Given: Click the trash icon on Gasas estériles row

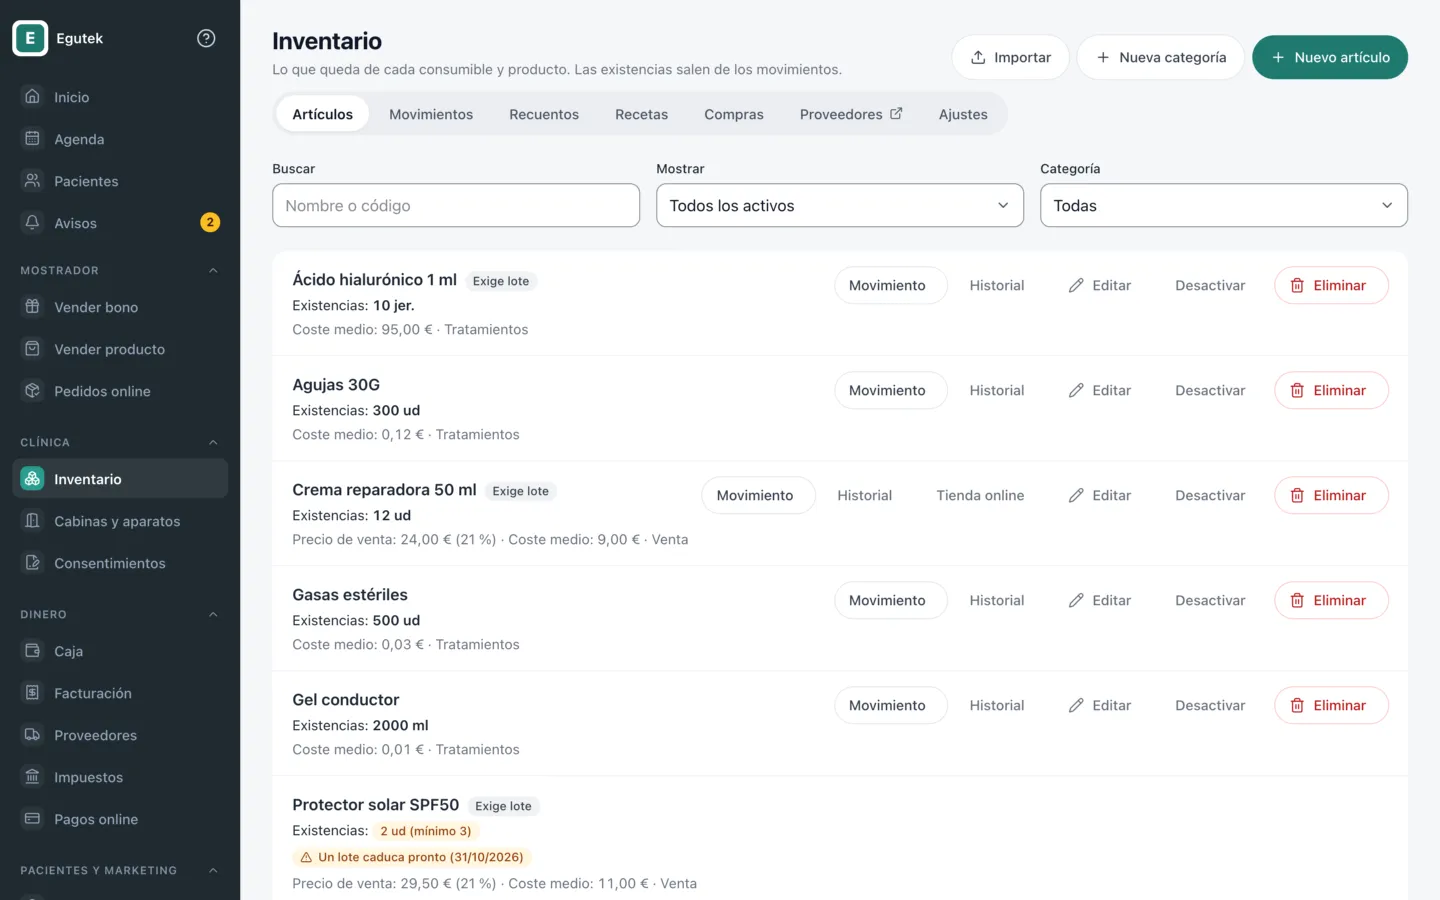Looking at the screenshot, I should [x=1297, y=600].
